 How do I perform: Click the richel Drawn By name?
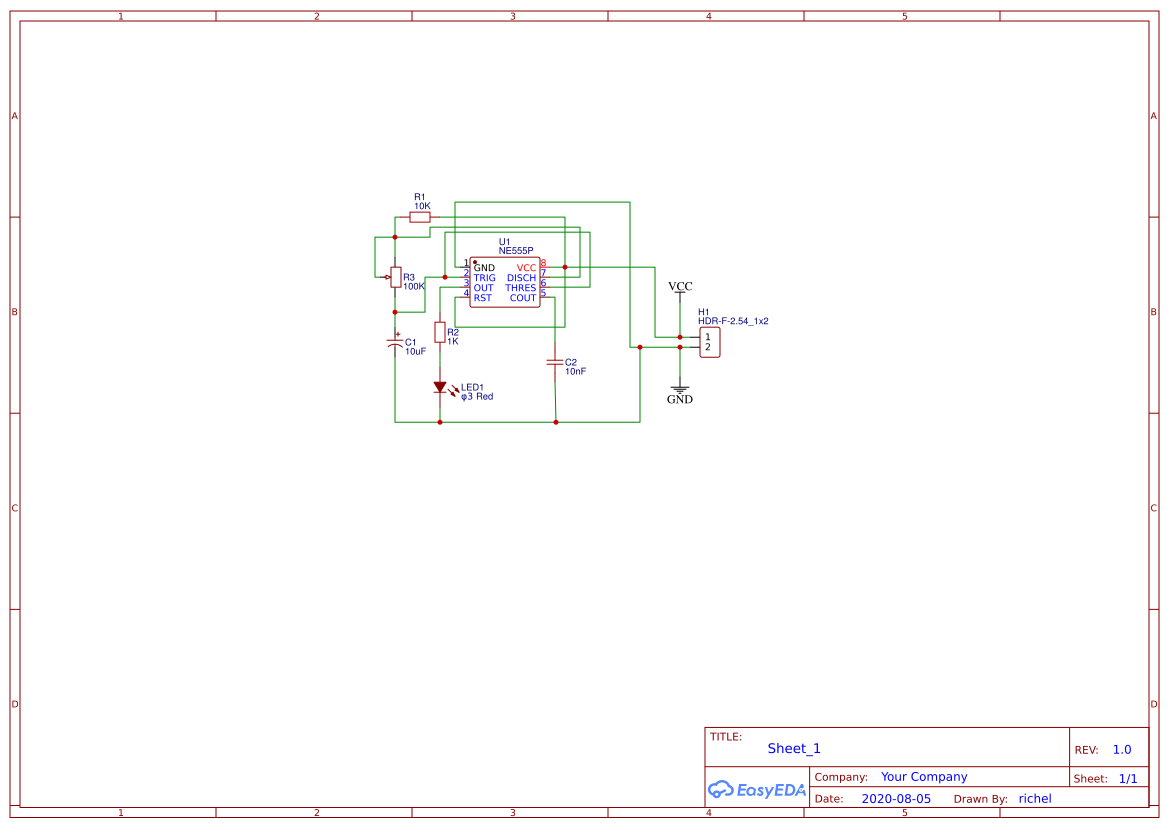(x=1035, y=798)
